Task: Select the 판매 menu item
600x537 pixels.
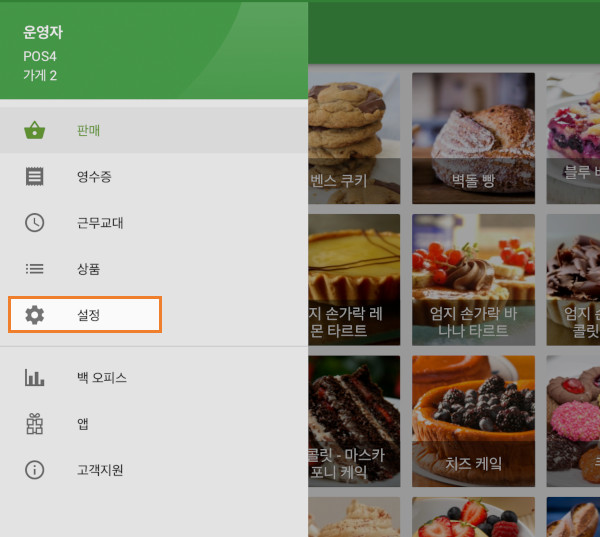Action: pyautogui.click(x=154, y=130)
